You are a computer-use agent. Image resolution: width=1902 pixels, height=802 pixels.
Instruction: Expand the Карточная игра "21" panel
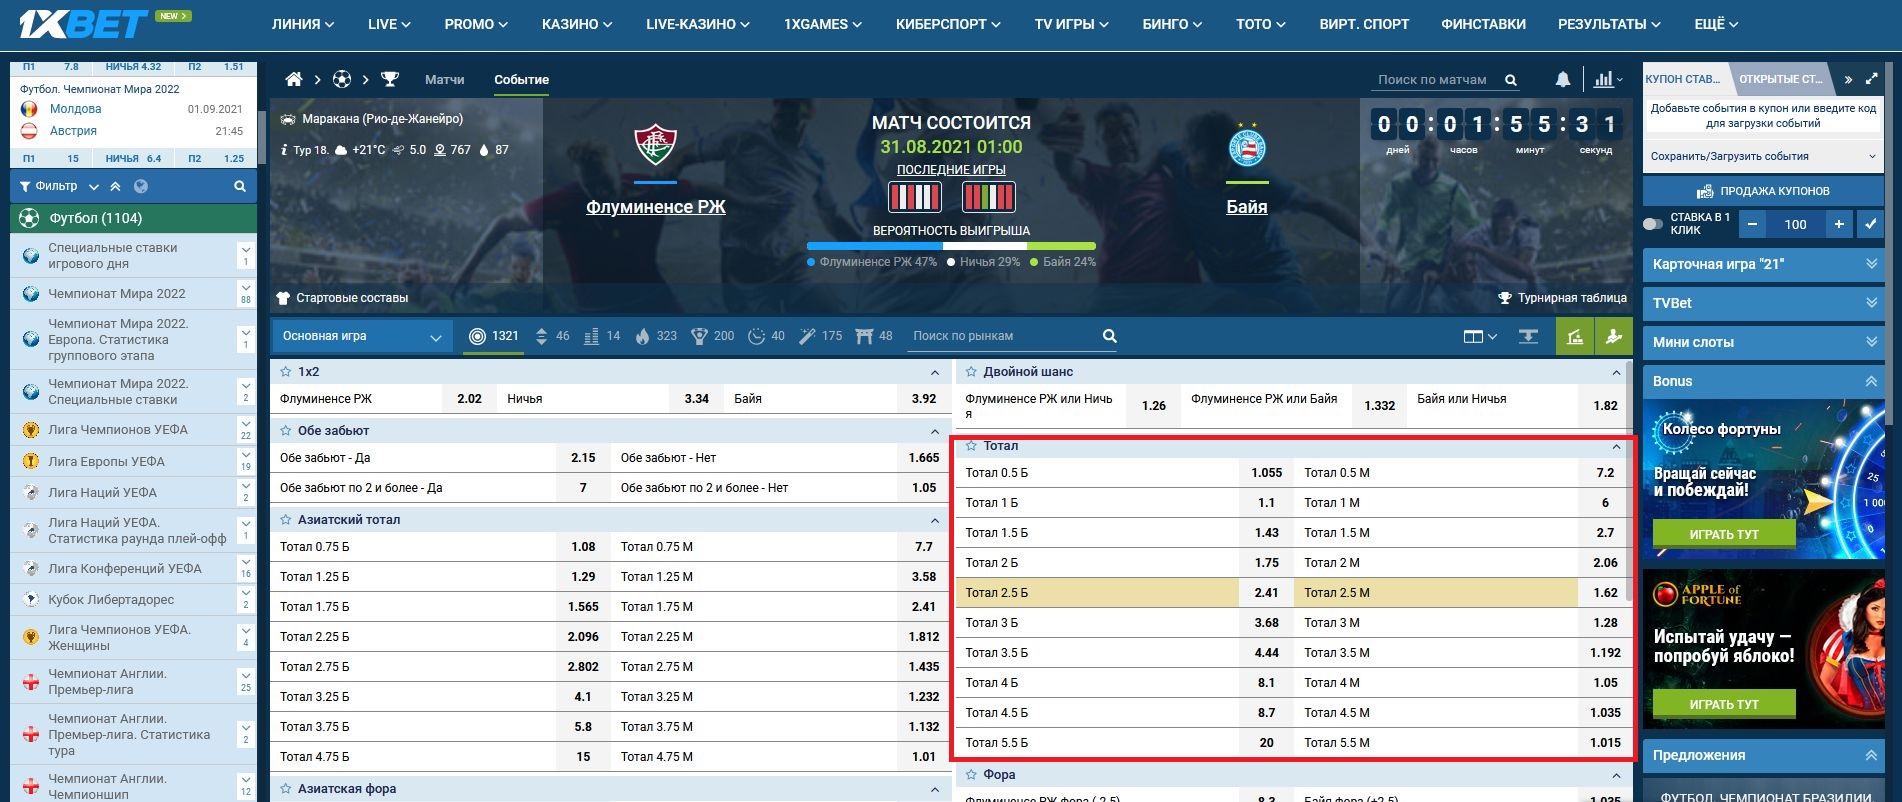pos(1763,264)
